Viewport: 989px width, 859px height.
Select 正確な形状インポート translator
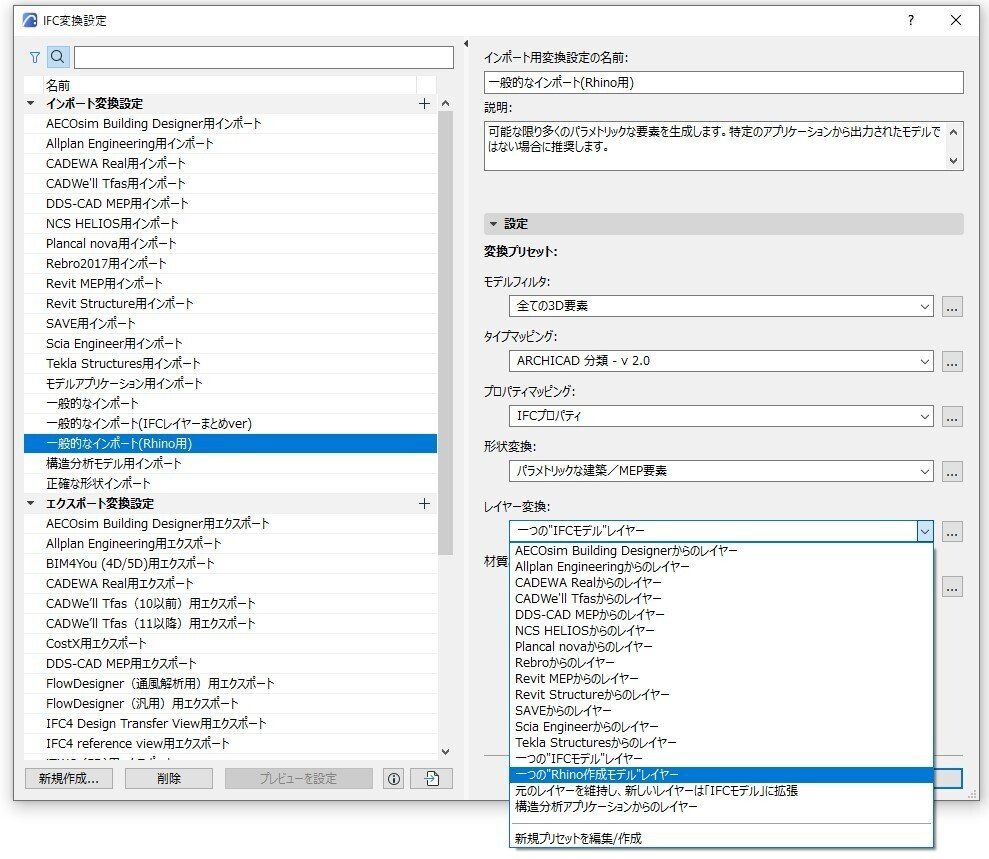[230, 484]
